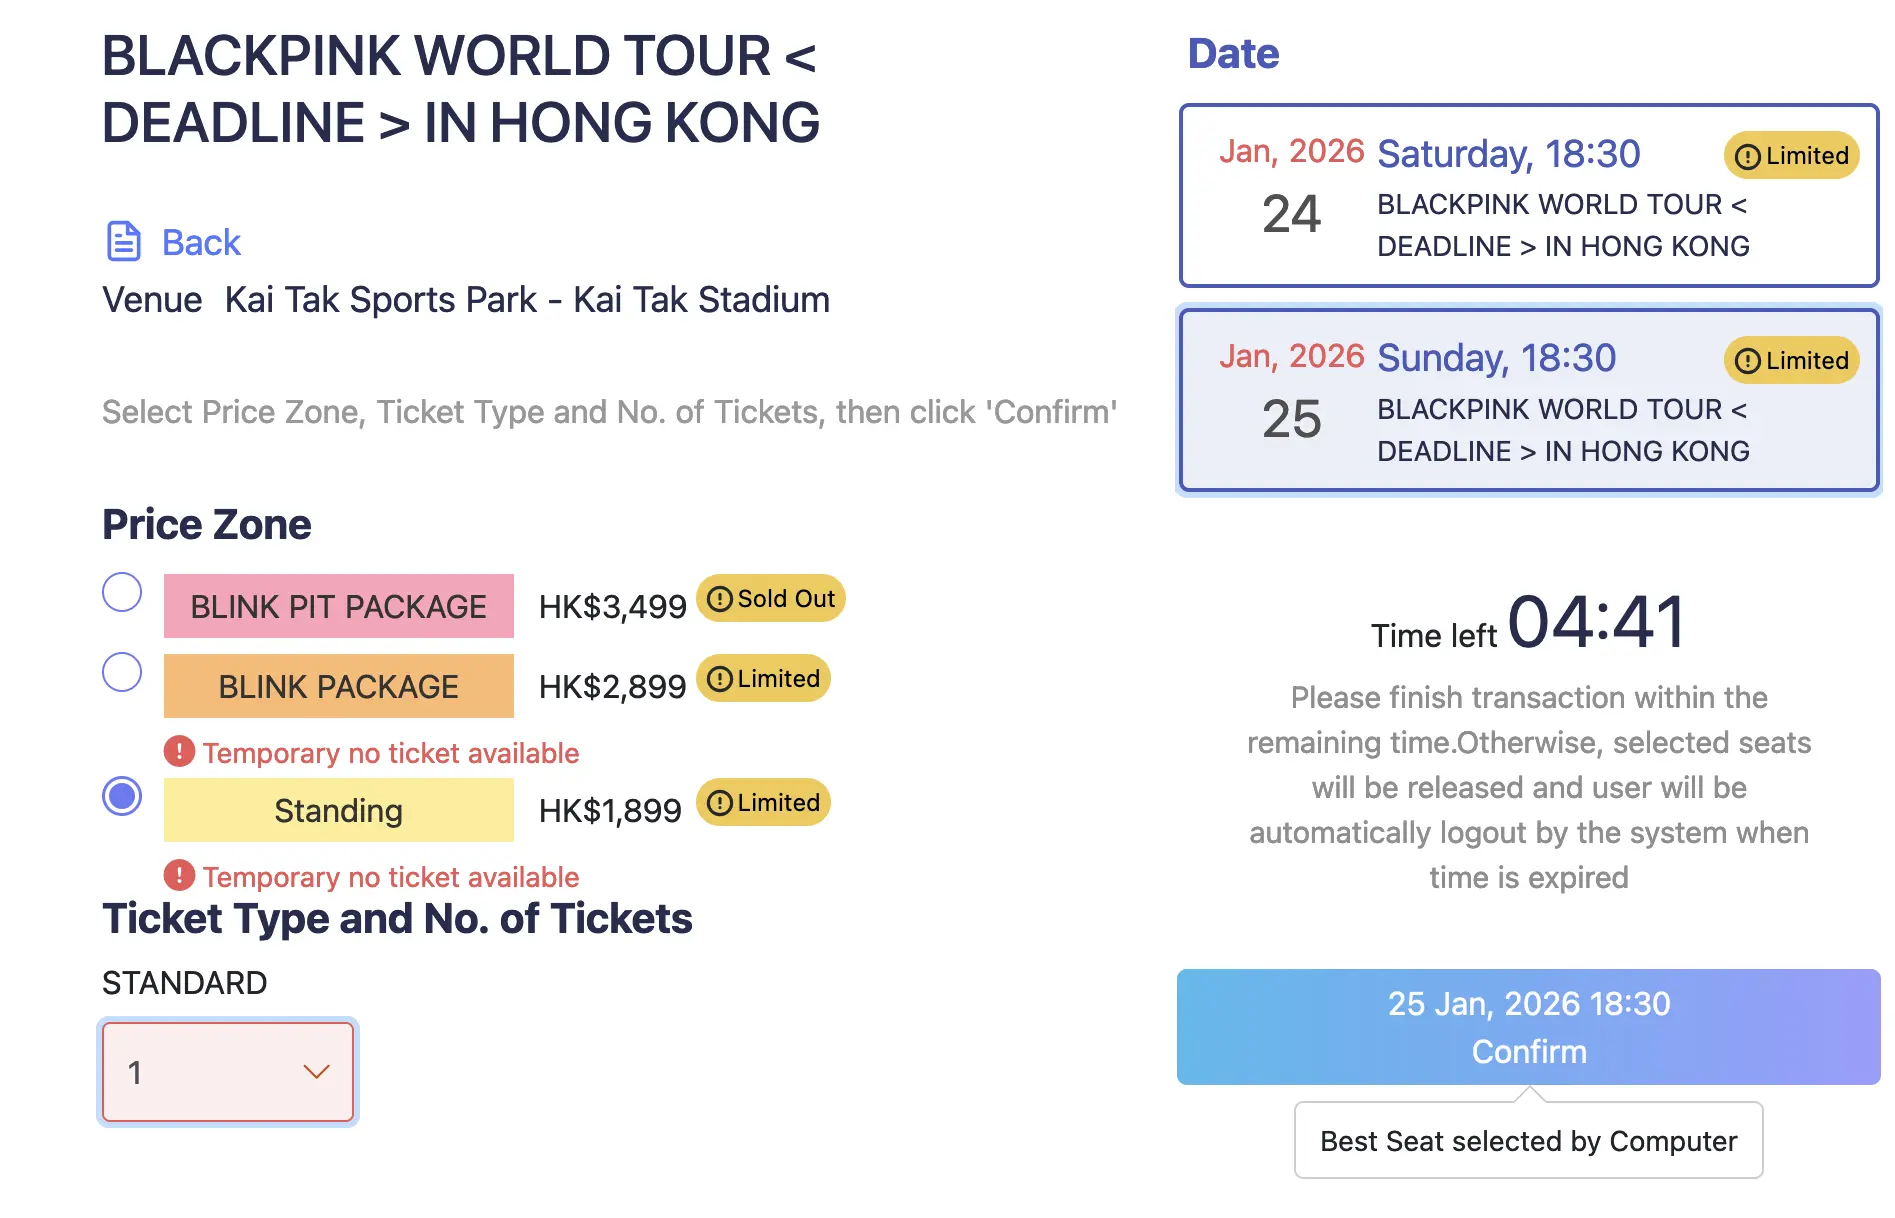1895x1218 pixels.
Task: Click the red warning icon under Blink Package
Action: [x=179, y=751]
